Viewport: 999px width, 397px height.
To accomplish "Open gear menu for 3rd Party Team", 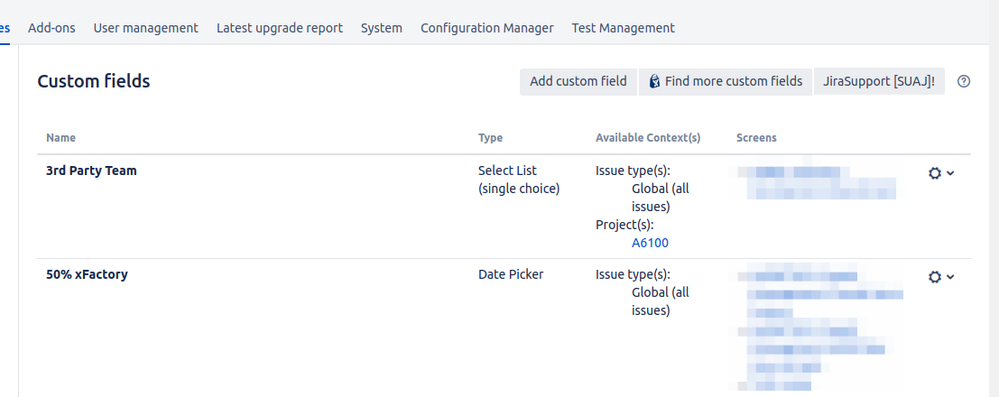I will 935,173.
